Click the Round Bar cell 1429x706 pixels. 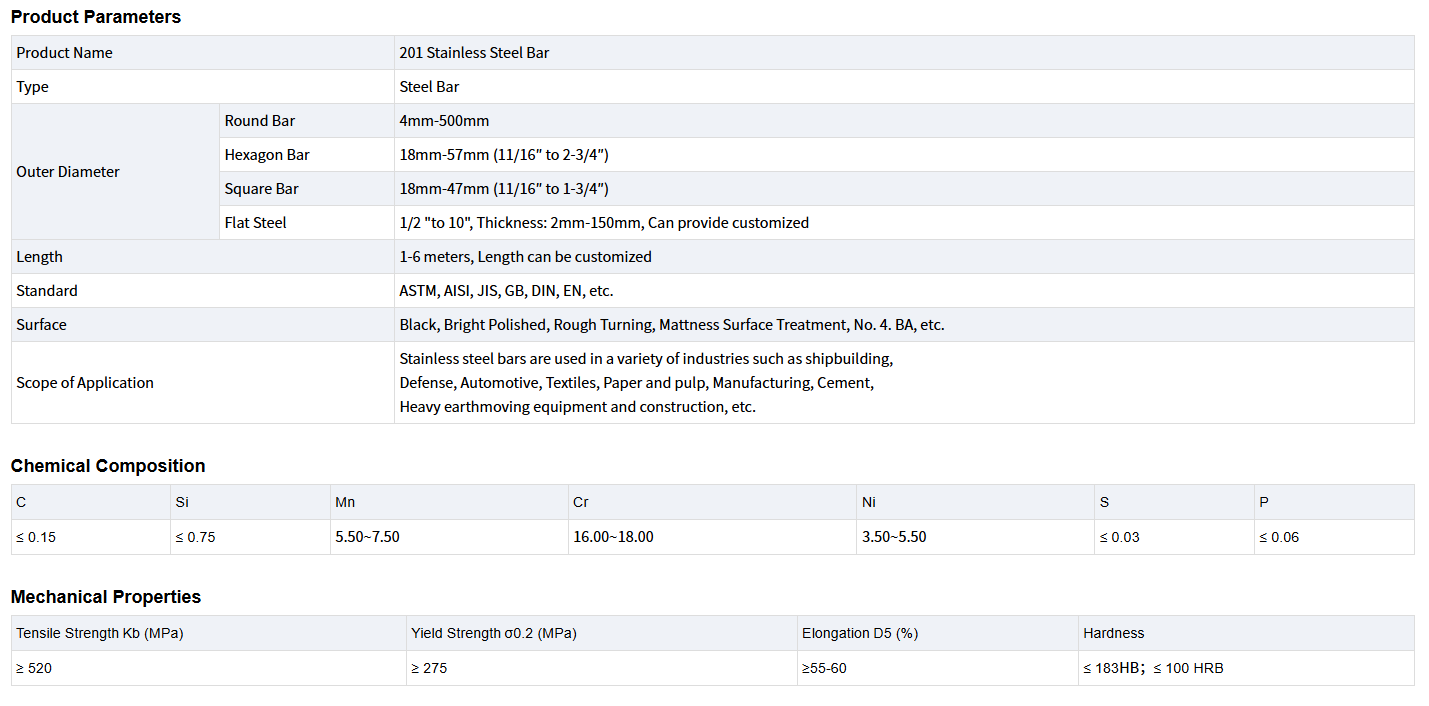[260, 121]
